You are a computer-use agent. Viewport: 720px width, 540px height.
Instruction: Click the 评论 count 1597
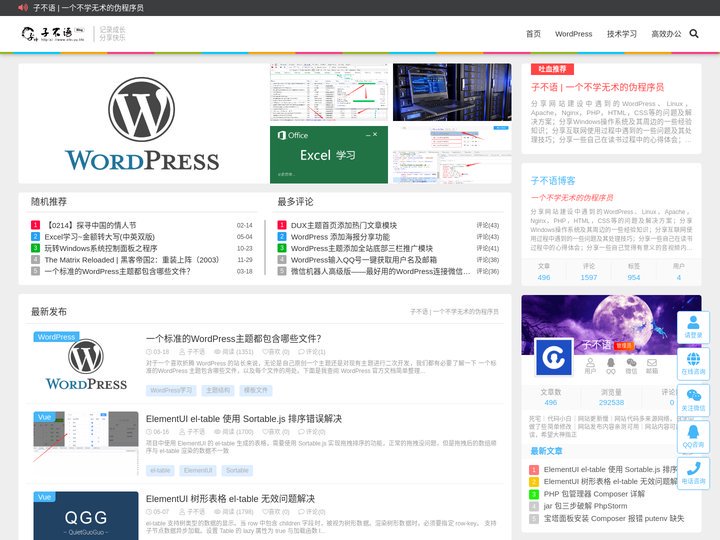click(589, 277)
